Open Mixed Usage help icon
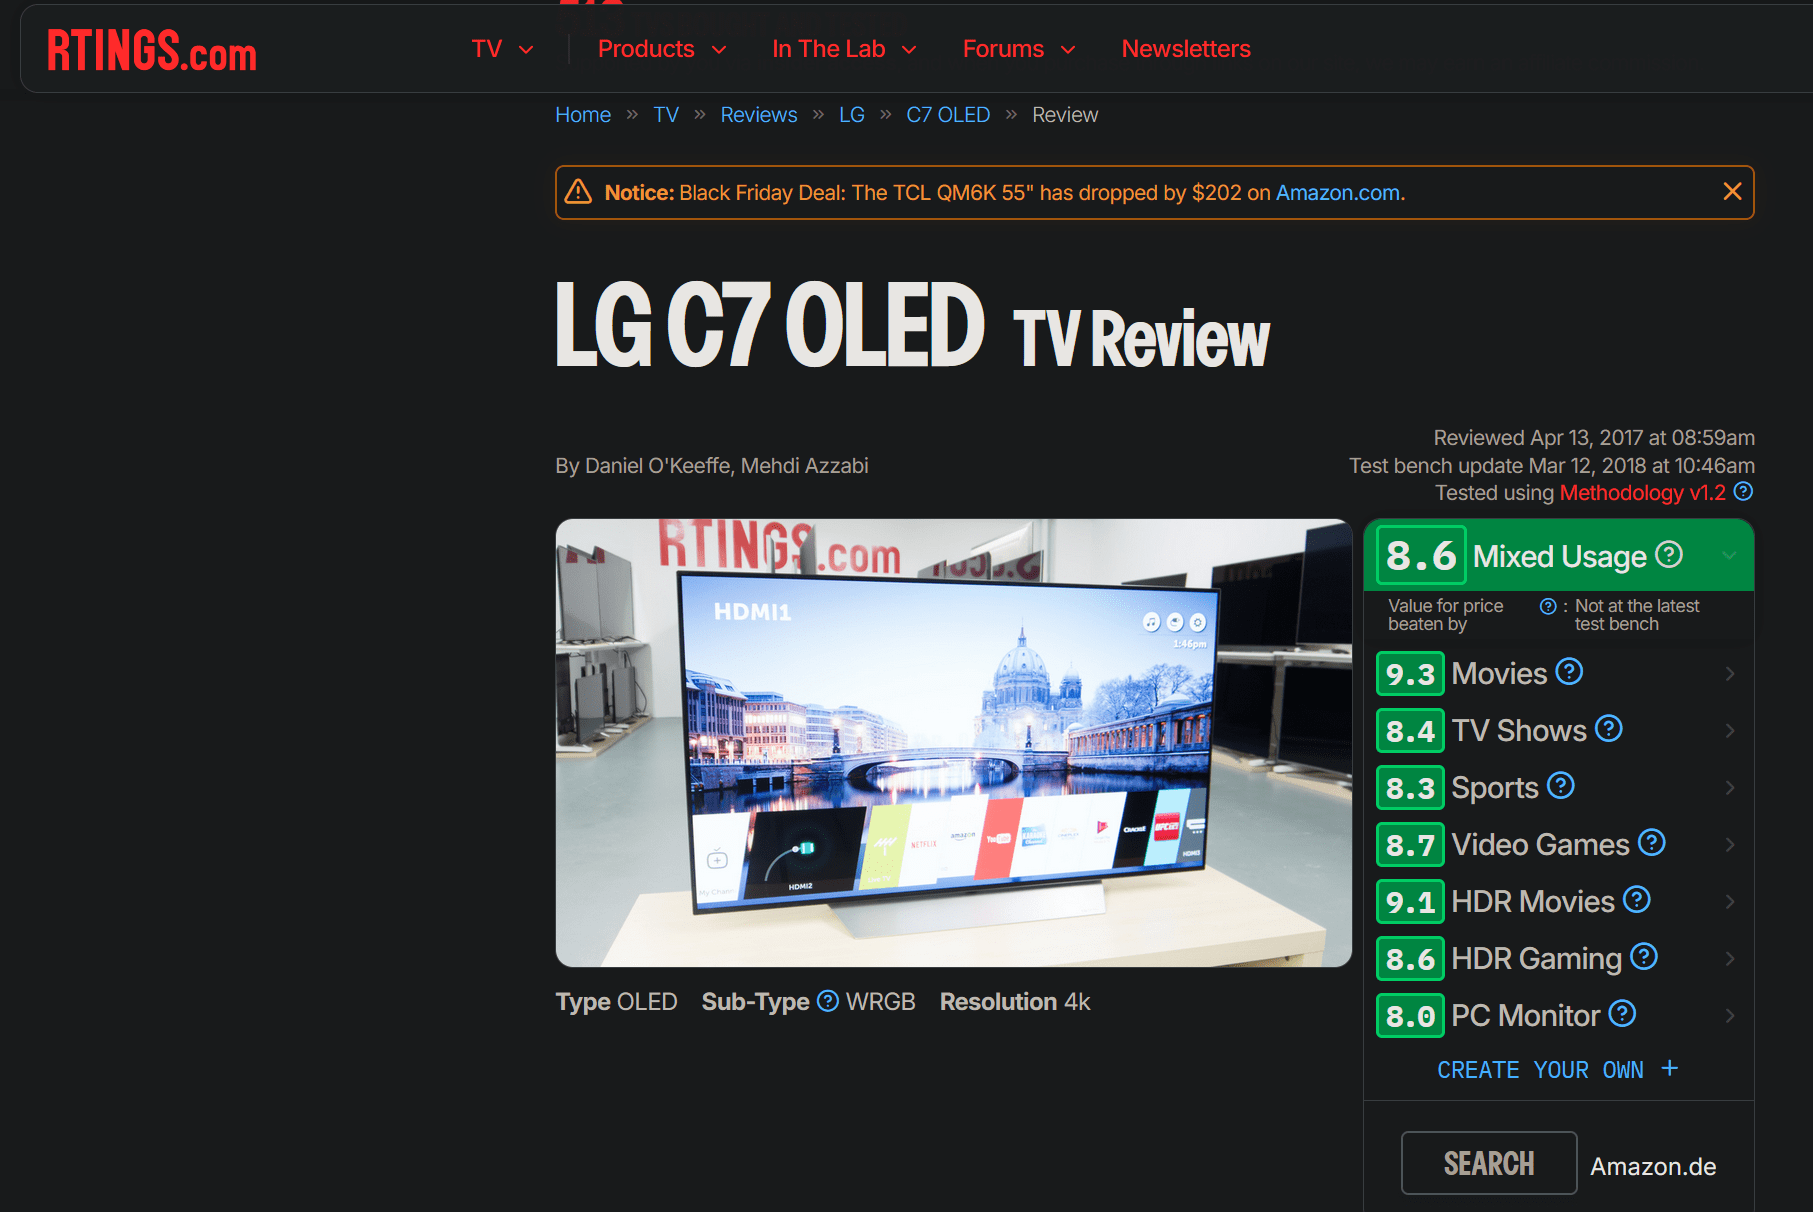The height and width of the screenshot is (1212, 1813). tap(1669, 554)
